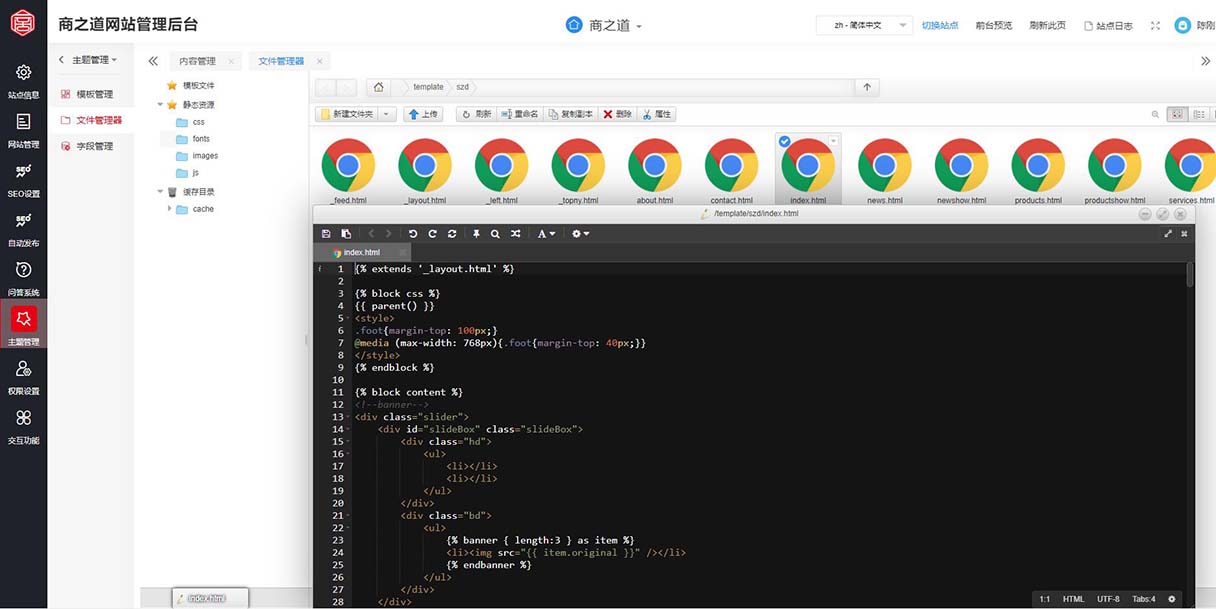Click the 刷新 button in file toolbar
Screen dimensions: 1216x609
coord(476,114)
